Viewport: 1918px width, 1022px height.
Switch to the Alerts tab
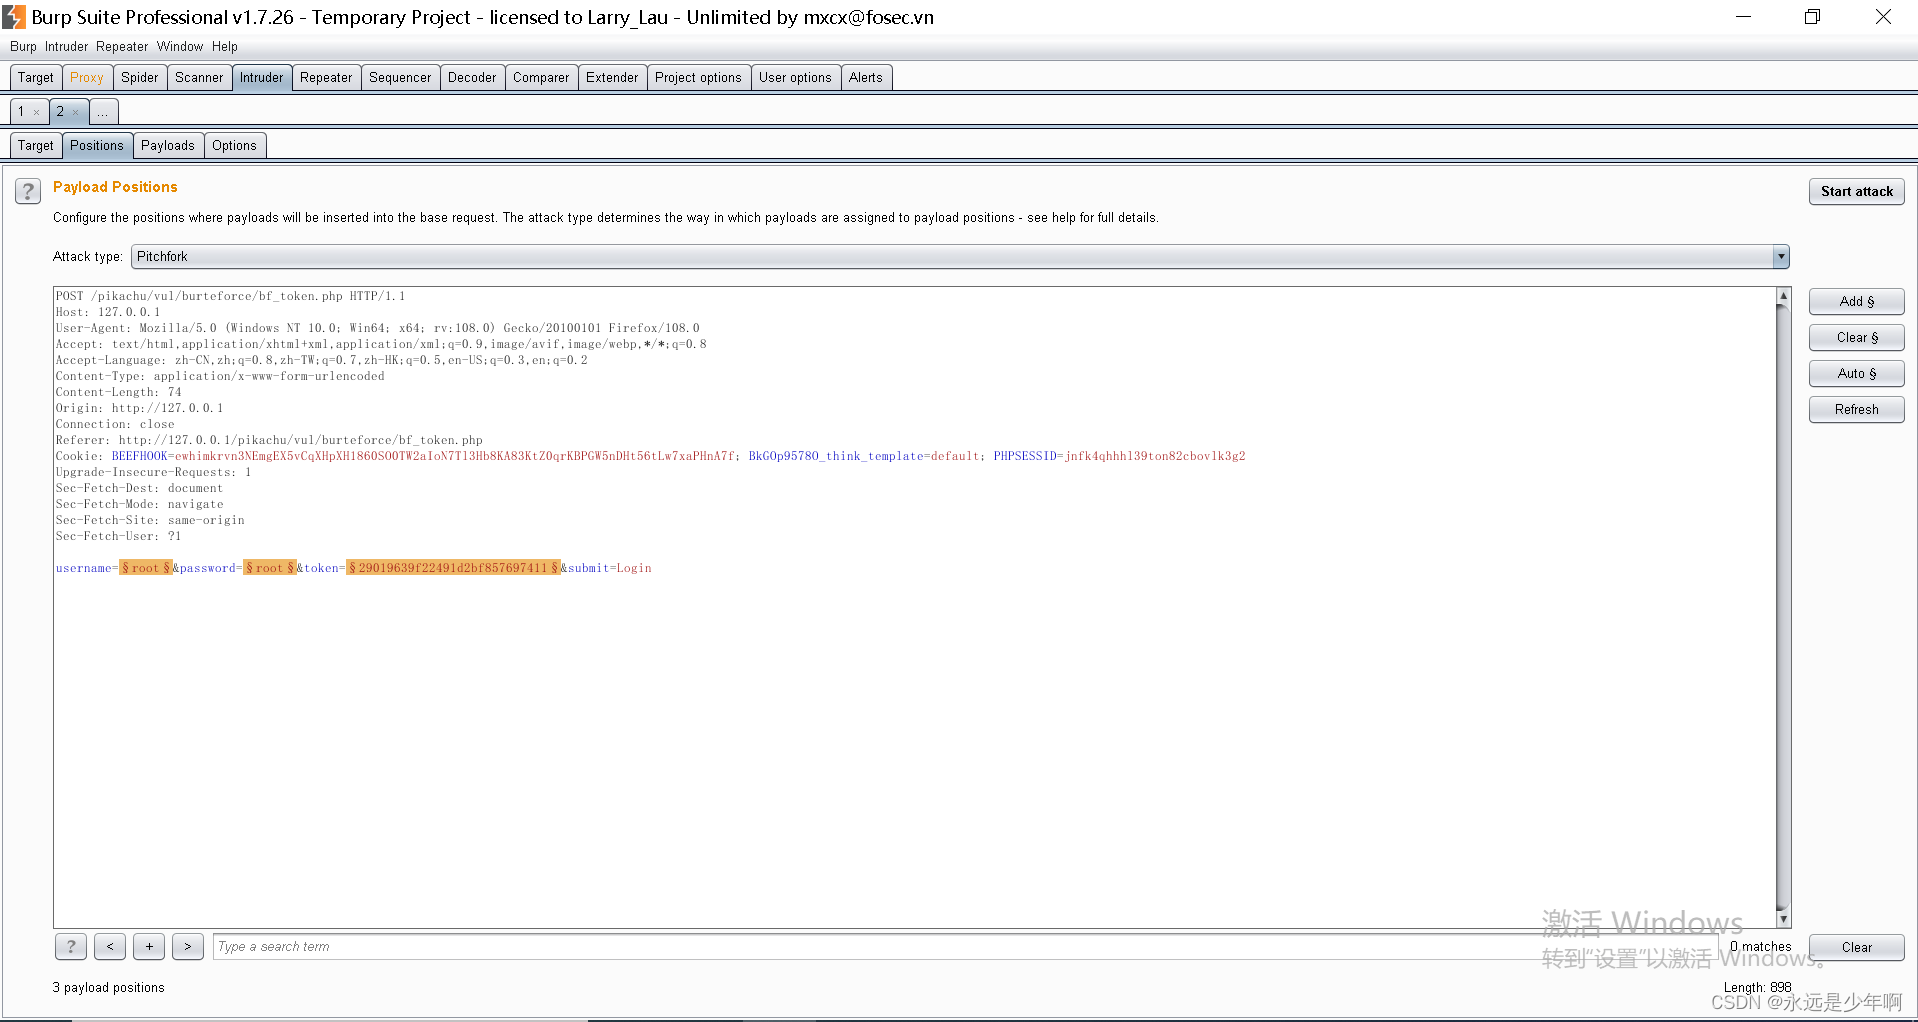point(866,77)
